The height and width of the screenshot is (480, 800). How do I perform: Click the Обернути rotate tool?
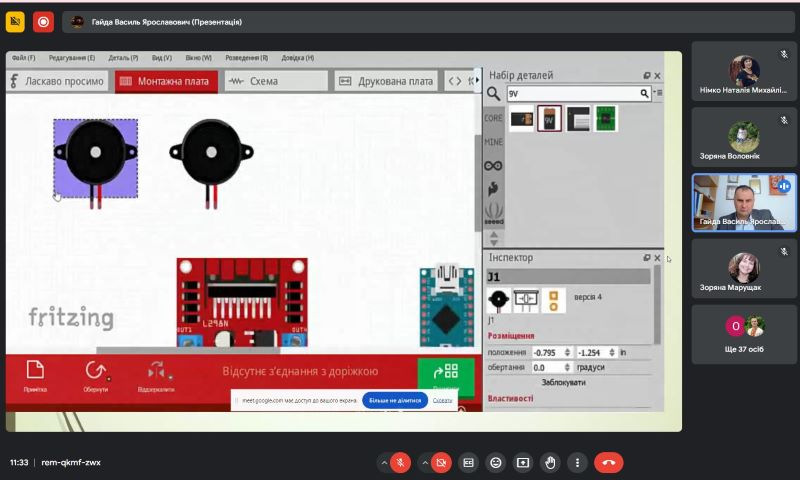pos(95,376)
